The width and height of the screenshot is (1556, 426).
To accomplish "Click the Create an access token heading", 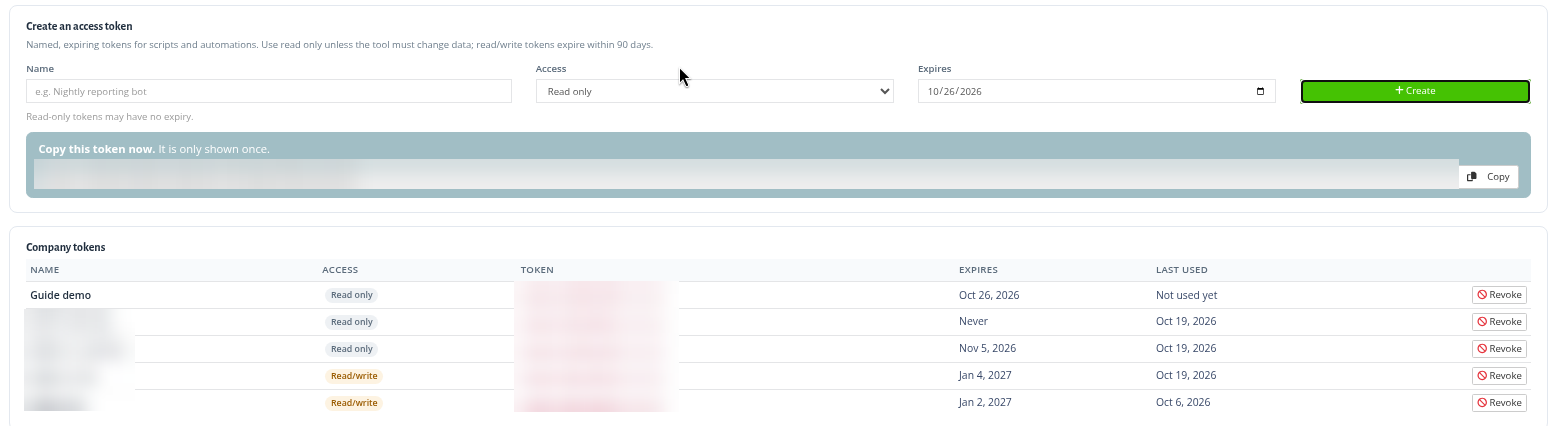I will click(79, 27).
